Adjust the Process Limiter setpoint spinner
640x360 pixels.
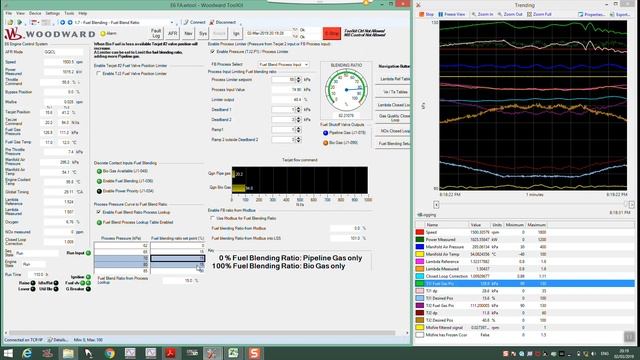298,80
